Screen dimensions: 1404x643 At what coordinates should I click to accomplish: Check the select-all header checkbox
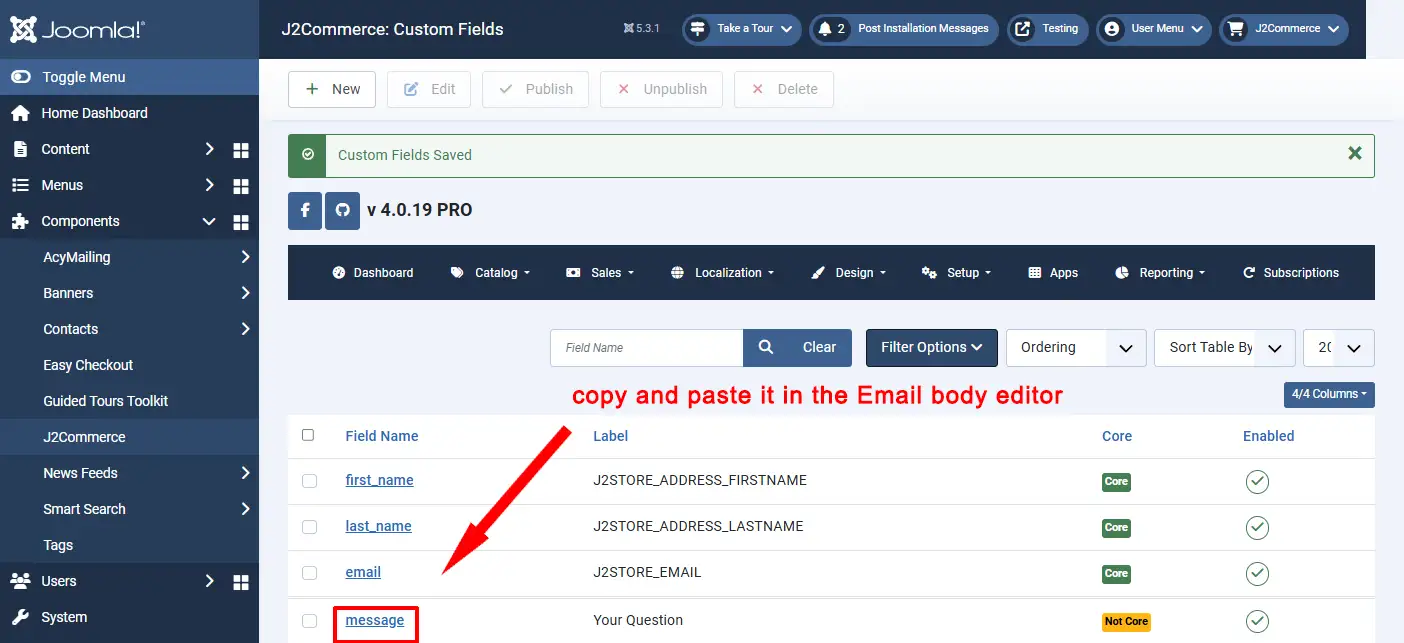click(x=308, y=435)
